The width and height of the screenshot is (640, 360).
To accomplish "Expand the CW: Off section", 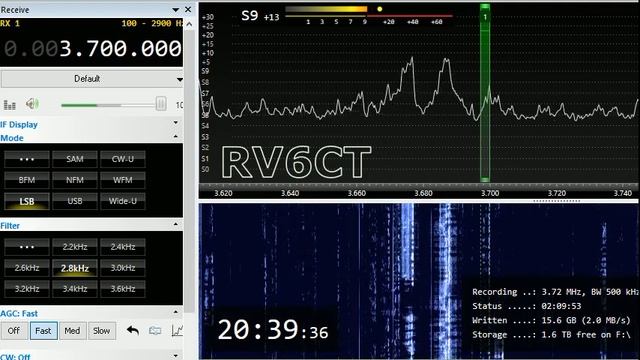I will coord(176,356).
